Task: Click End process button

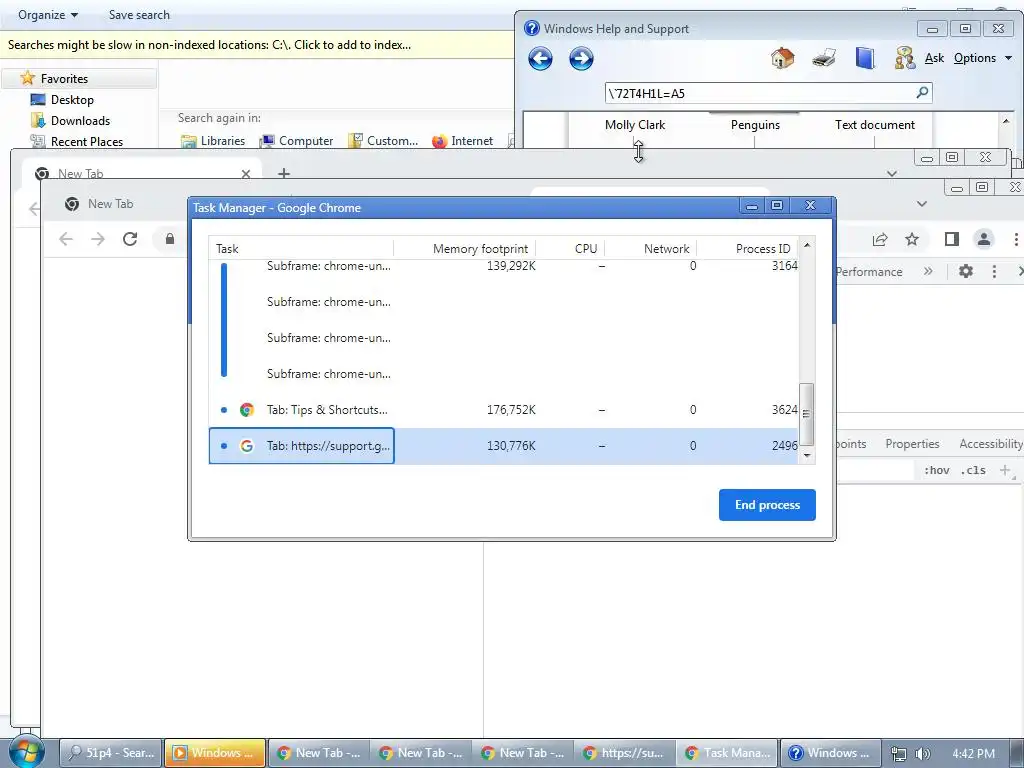Action: point(767,505)
